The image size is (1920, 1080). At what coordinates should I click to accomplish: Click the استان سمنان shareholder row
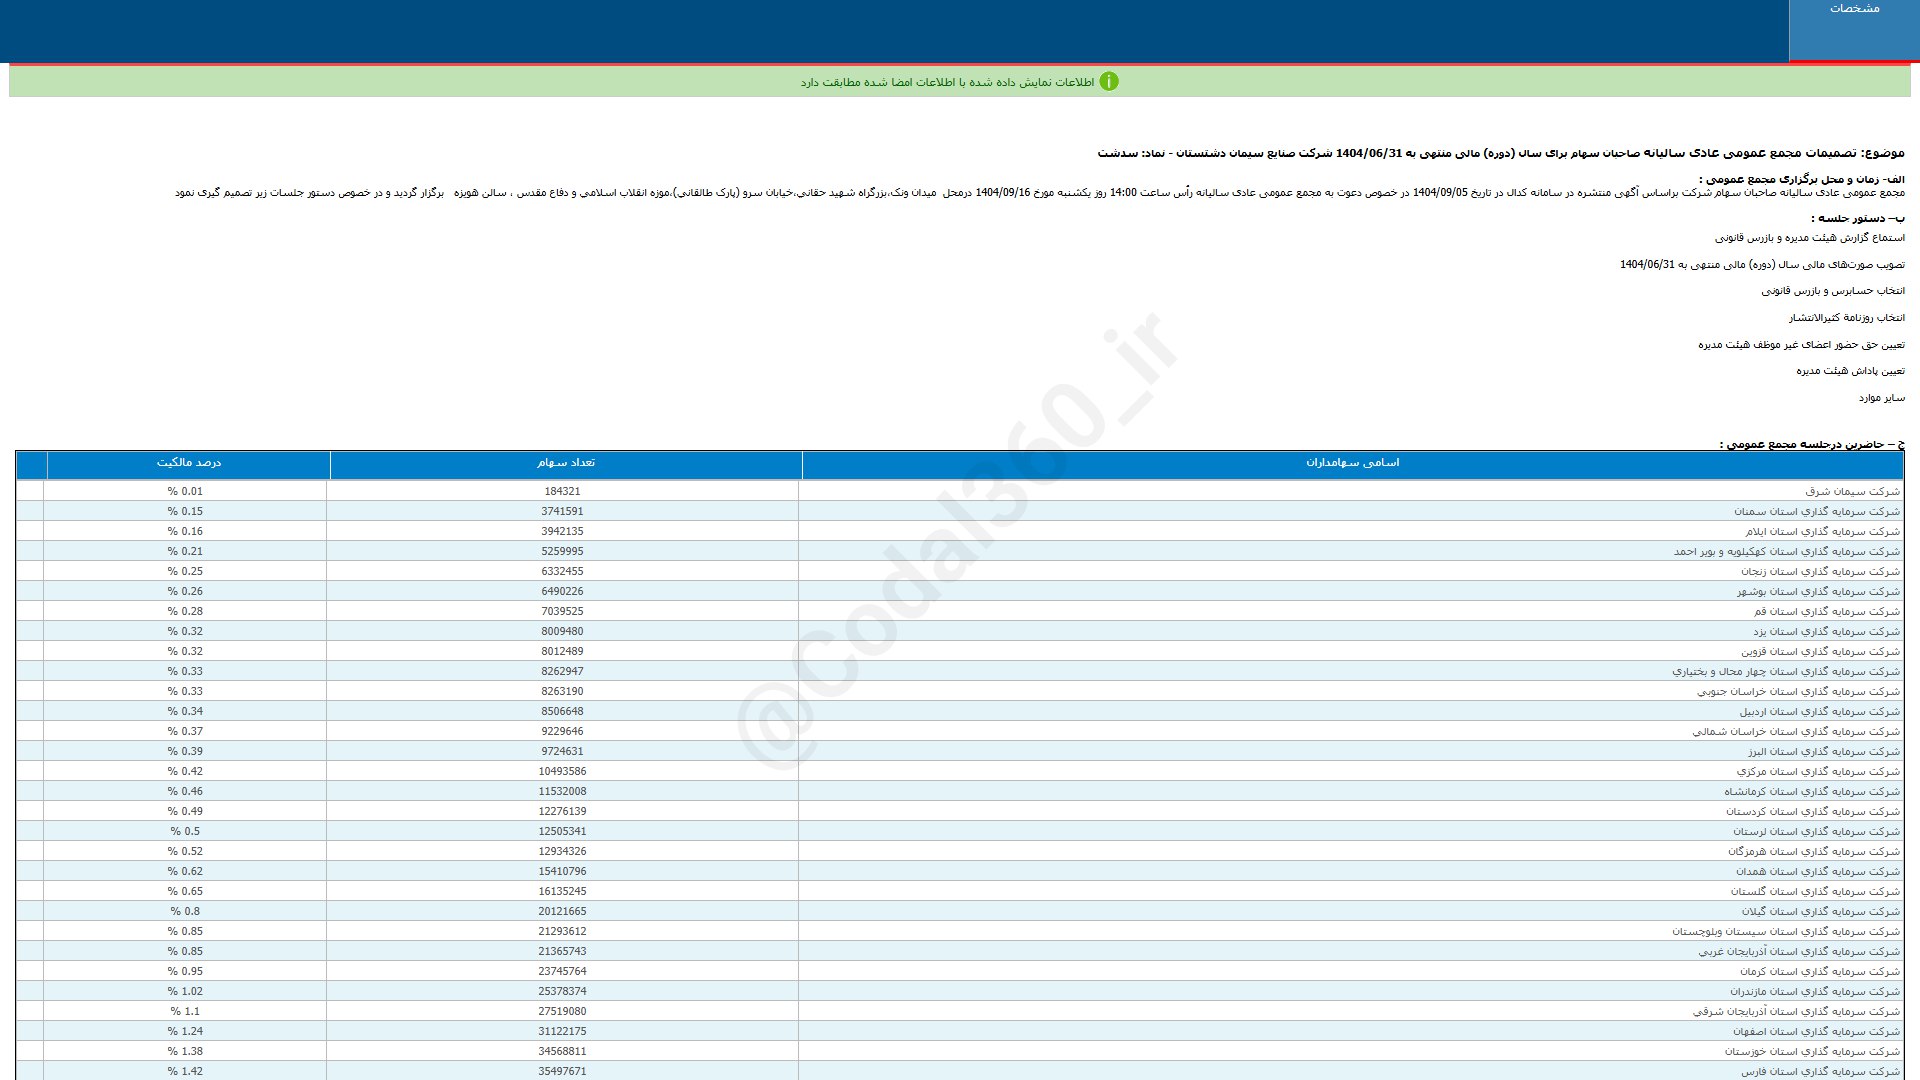(x=1816, y=512)
